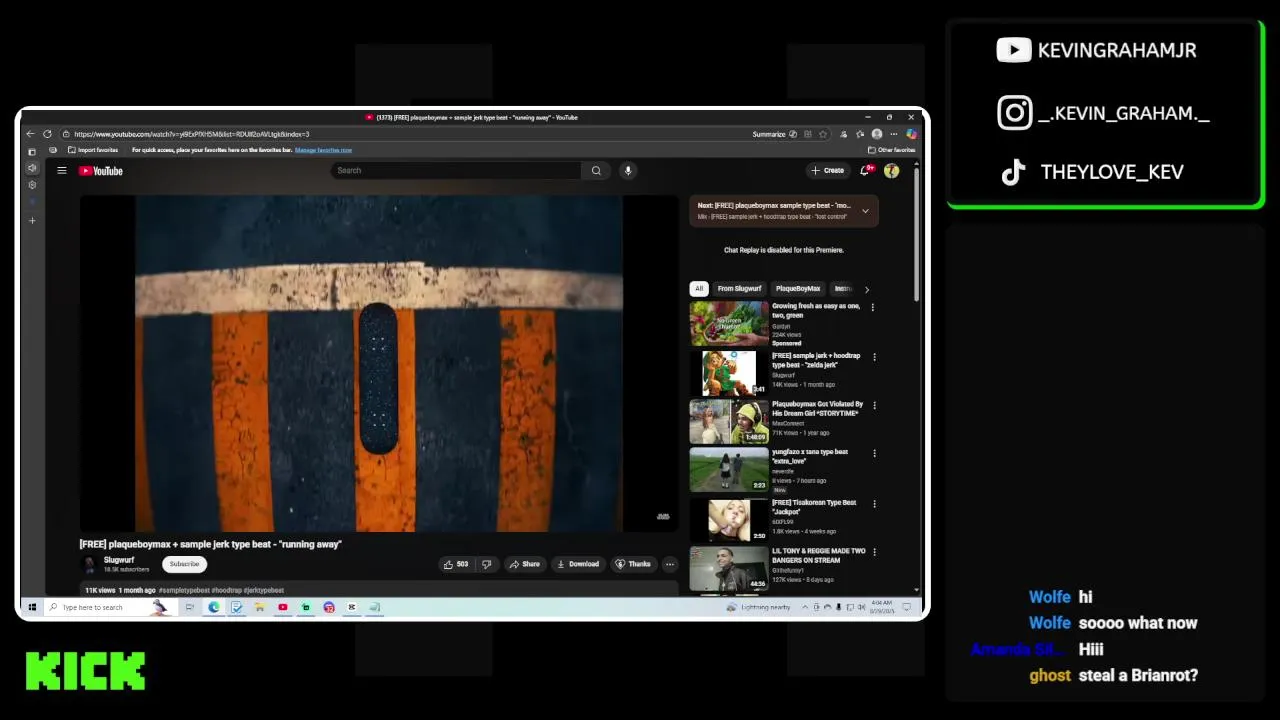Open options for 'extra_love' video
The image size is (1280, 720).
click(874, 453)
